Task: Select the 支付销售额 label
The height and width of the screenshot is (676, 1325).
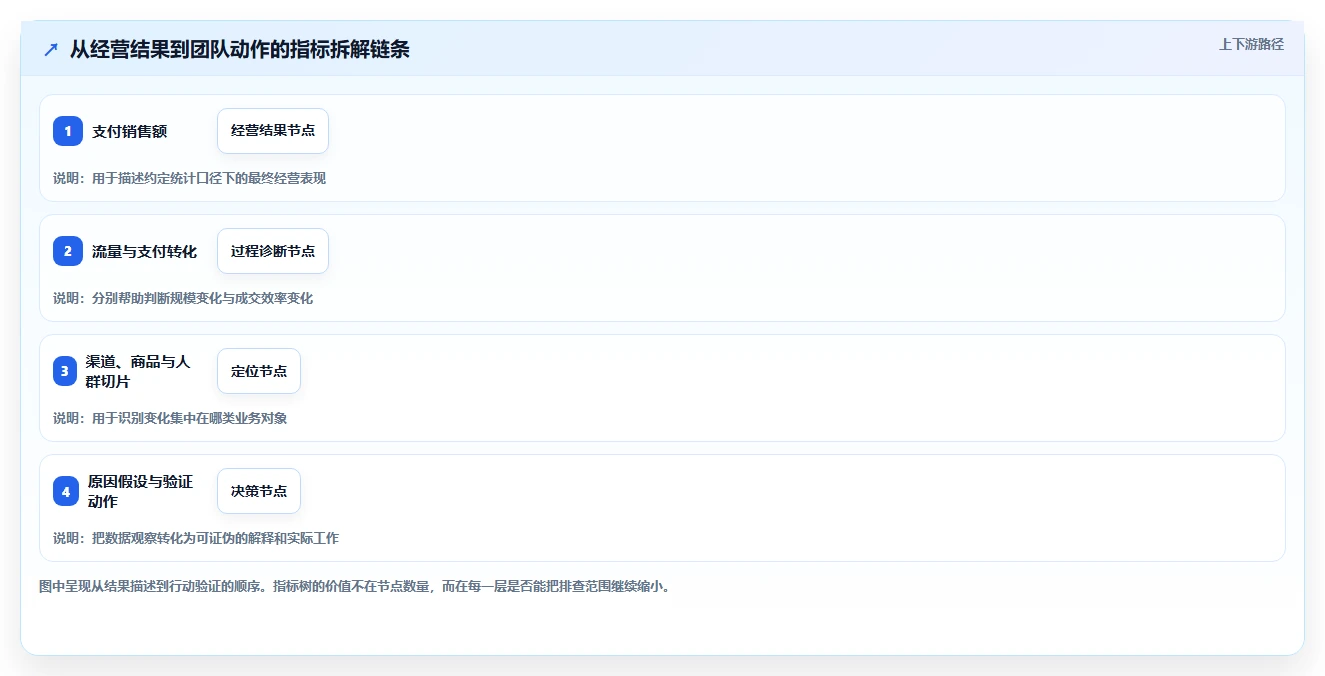Action: pos(130,131)
